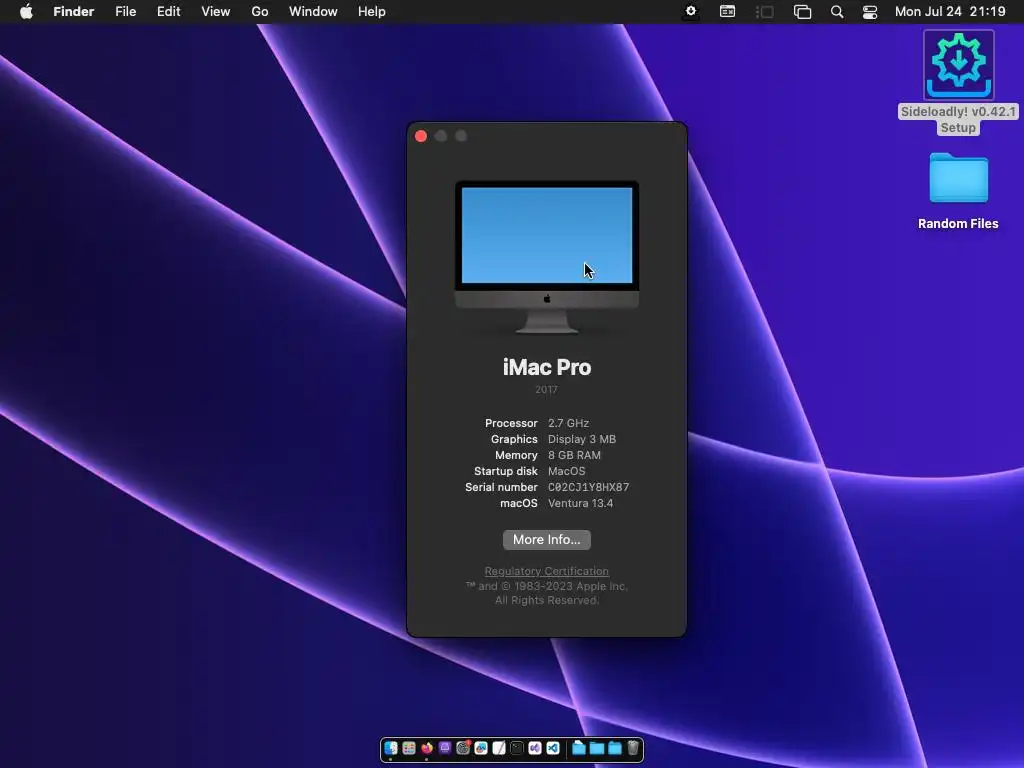This screenshot has height=768, width=1024.
Task: Open the white text editor icon in Dock
Action: click(499, 748)
